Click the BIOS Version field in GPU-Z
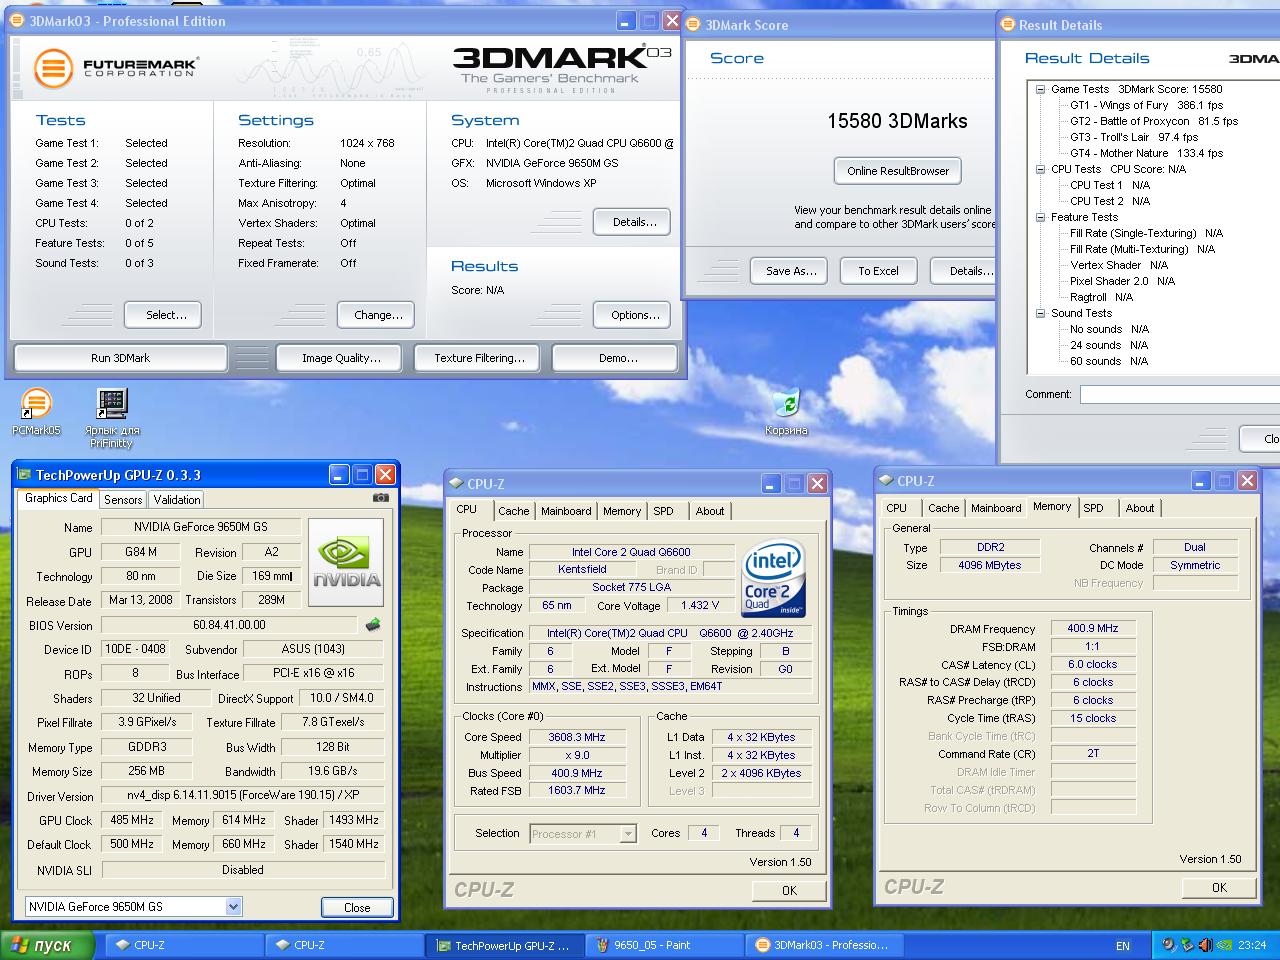 [229, 625]
